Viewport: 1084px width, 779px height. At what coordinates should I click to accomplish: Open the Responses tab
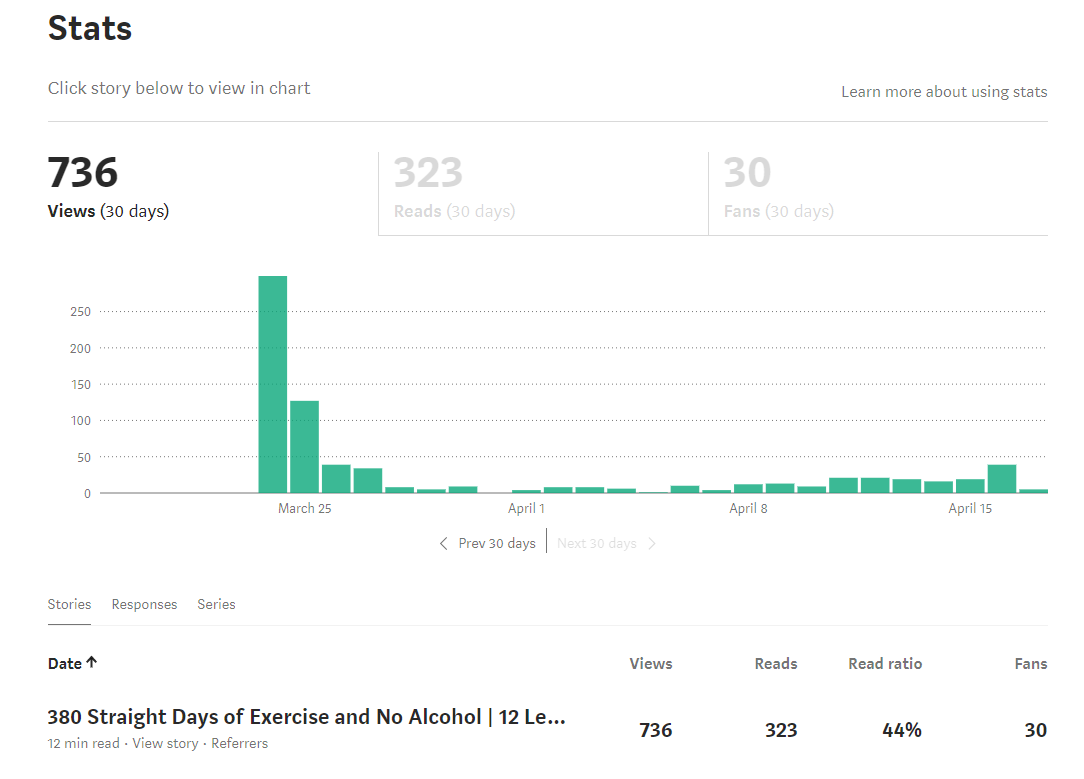pyautogui.click(x=144, y=604)
